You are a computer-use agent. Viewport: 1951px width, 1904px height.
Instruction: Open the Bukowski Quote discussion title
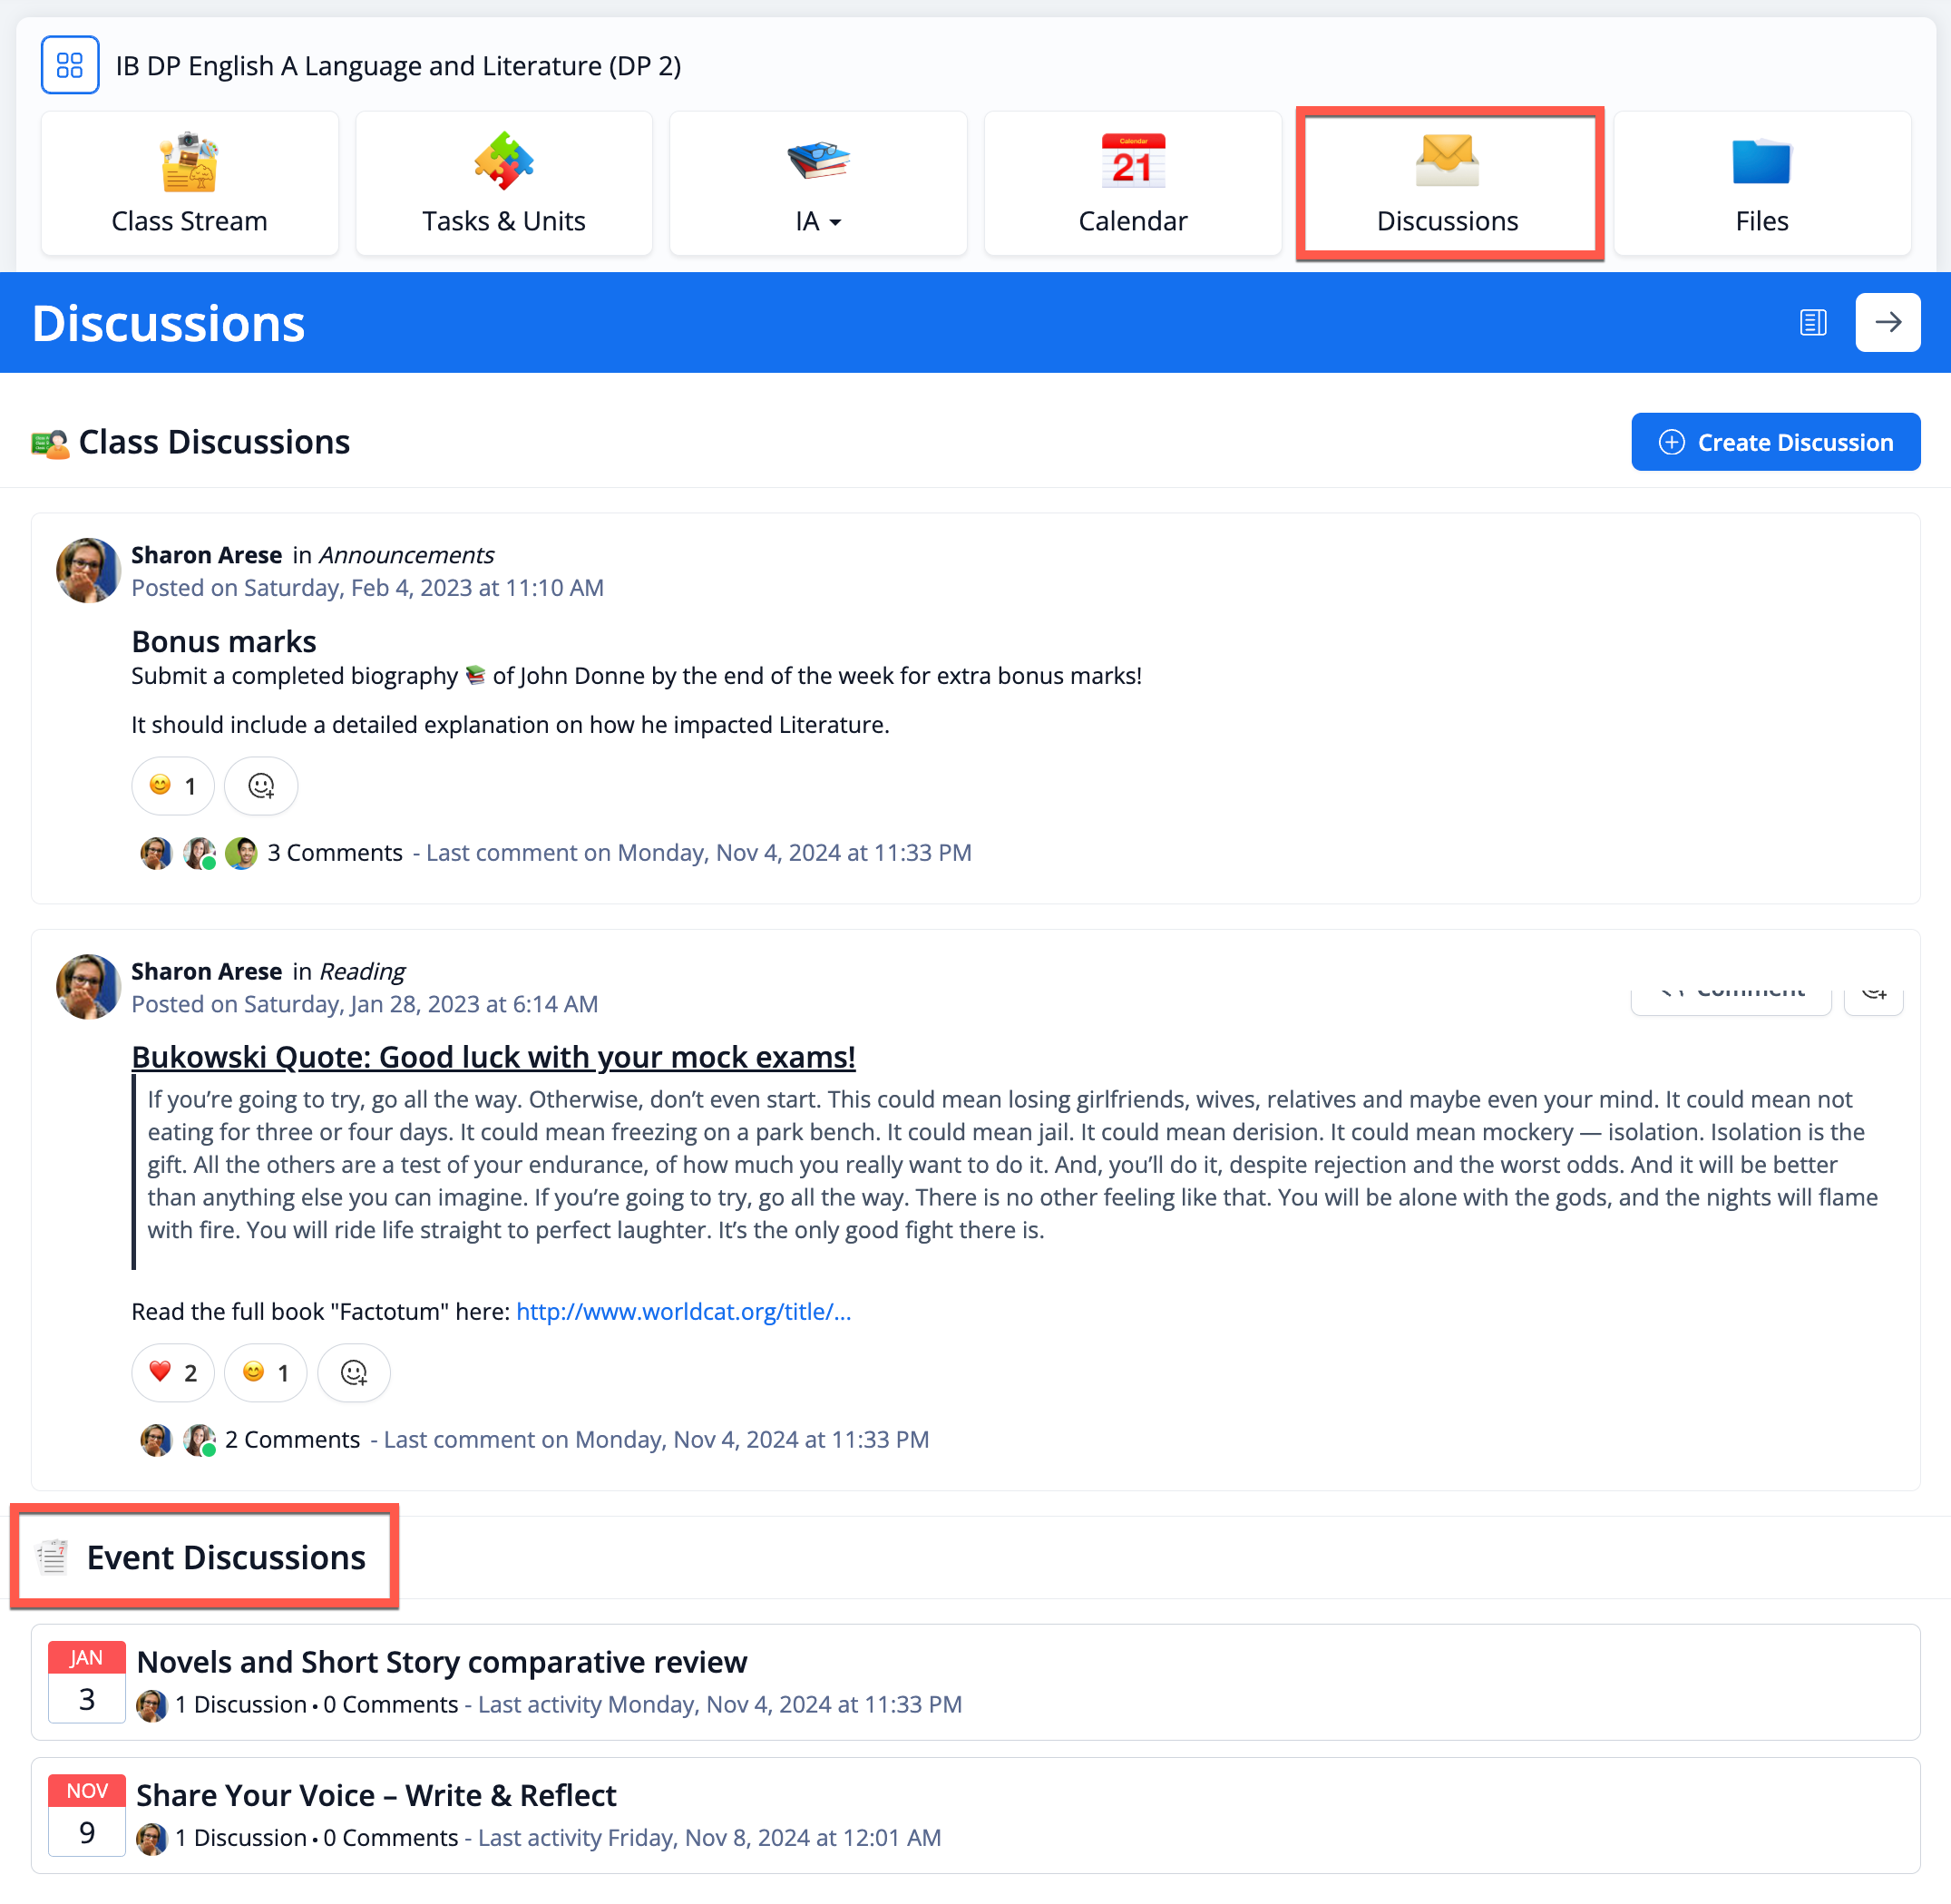493,1056
